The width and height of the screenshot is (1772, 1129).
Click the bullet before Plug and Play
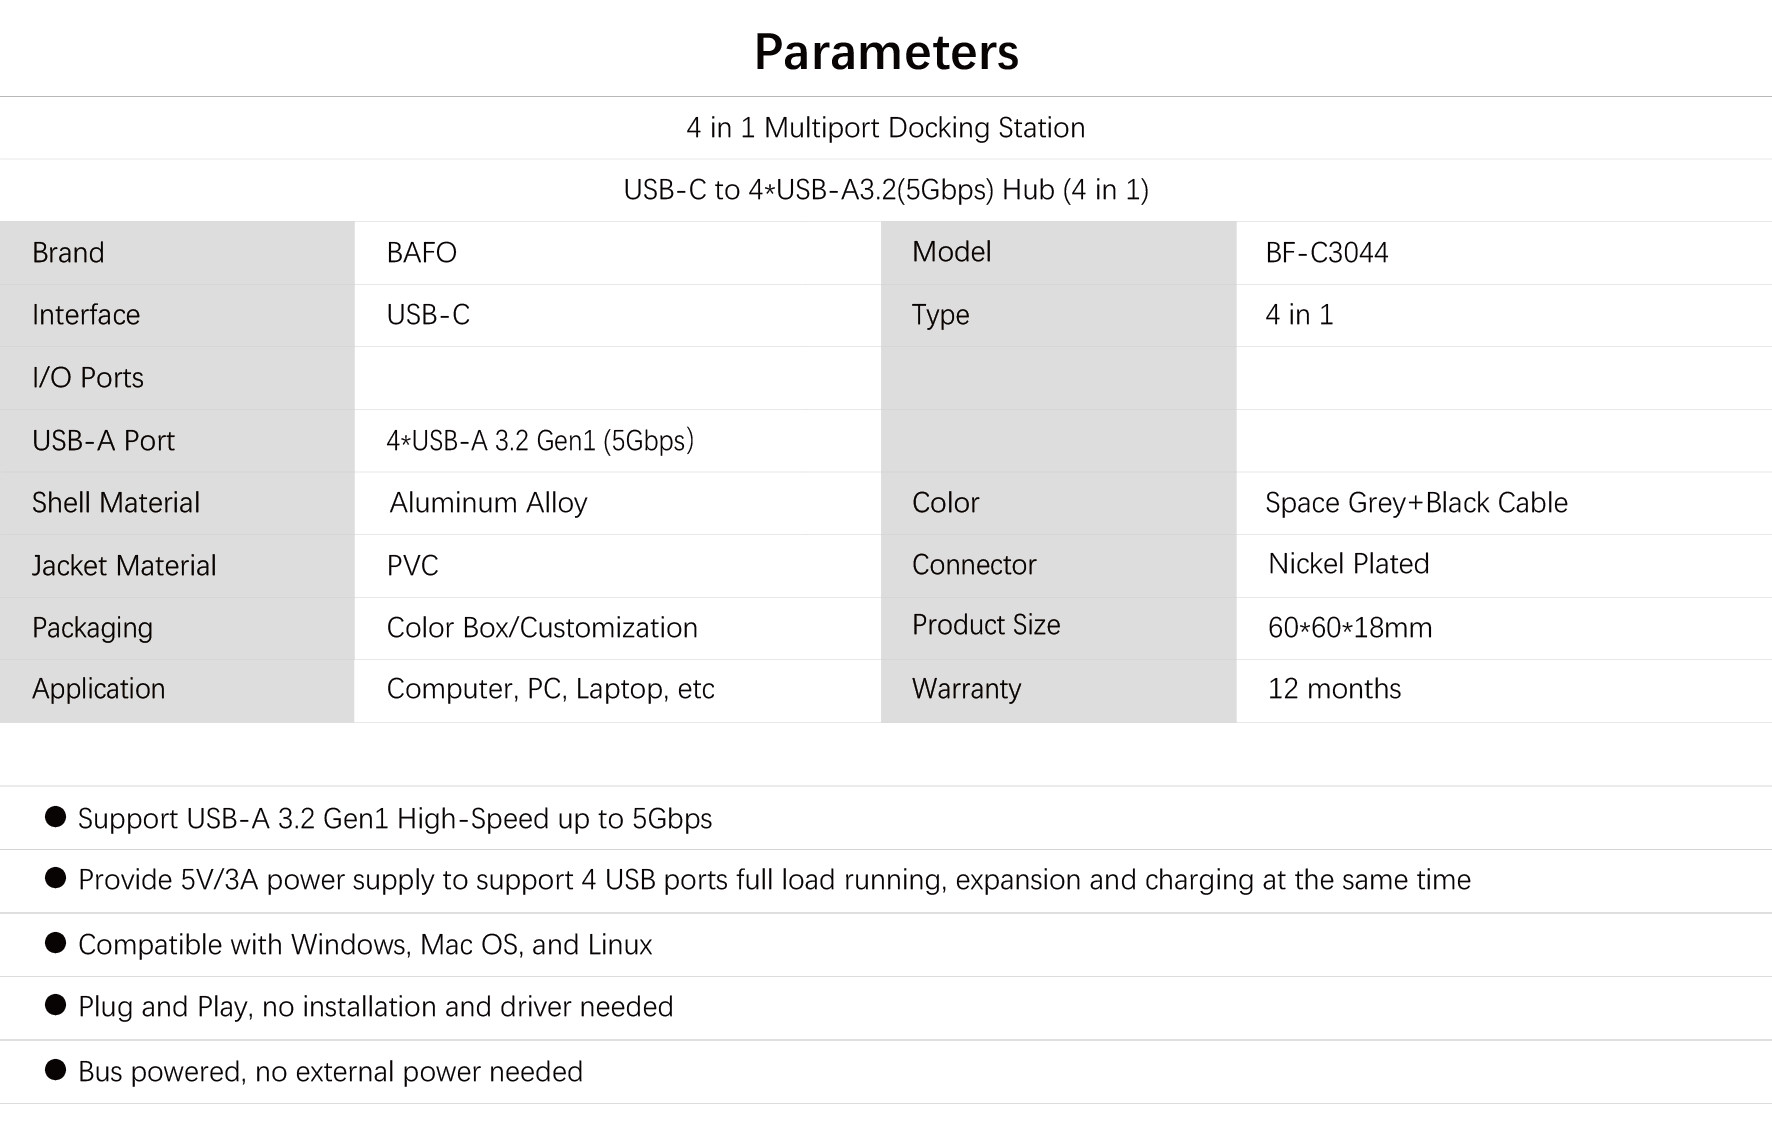click(x=56, y=1005)
